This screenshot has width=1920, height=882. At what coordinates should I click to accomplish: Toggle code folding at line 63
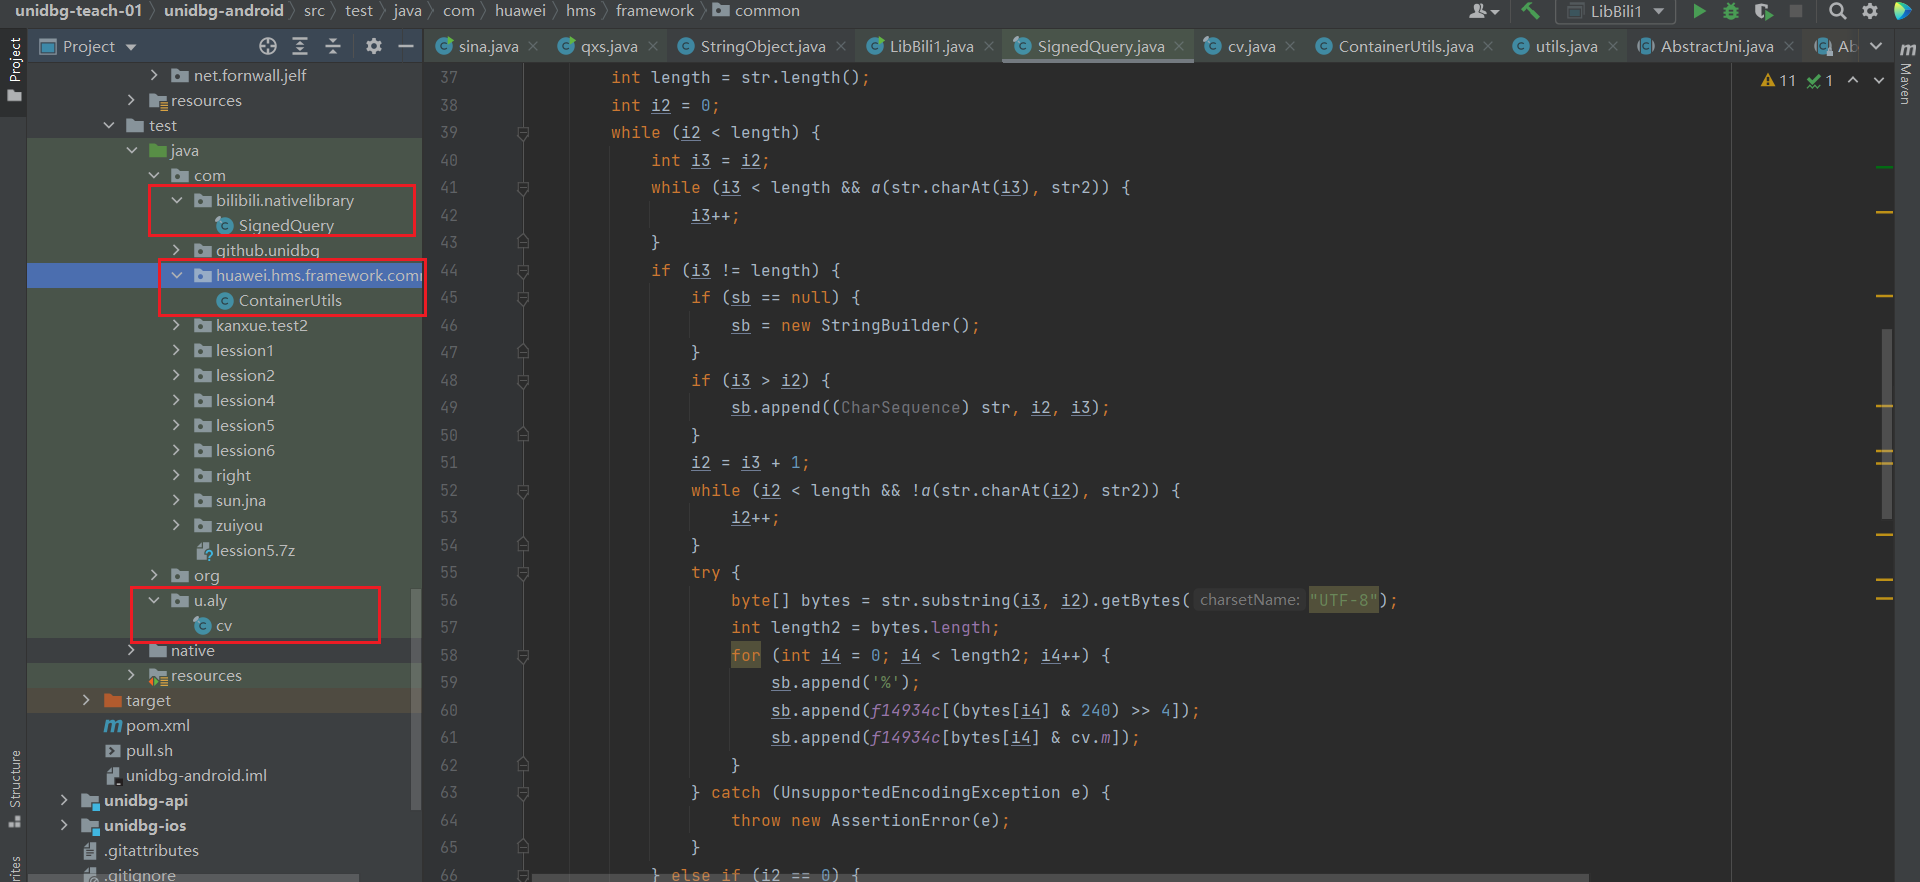pos(523,793)
